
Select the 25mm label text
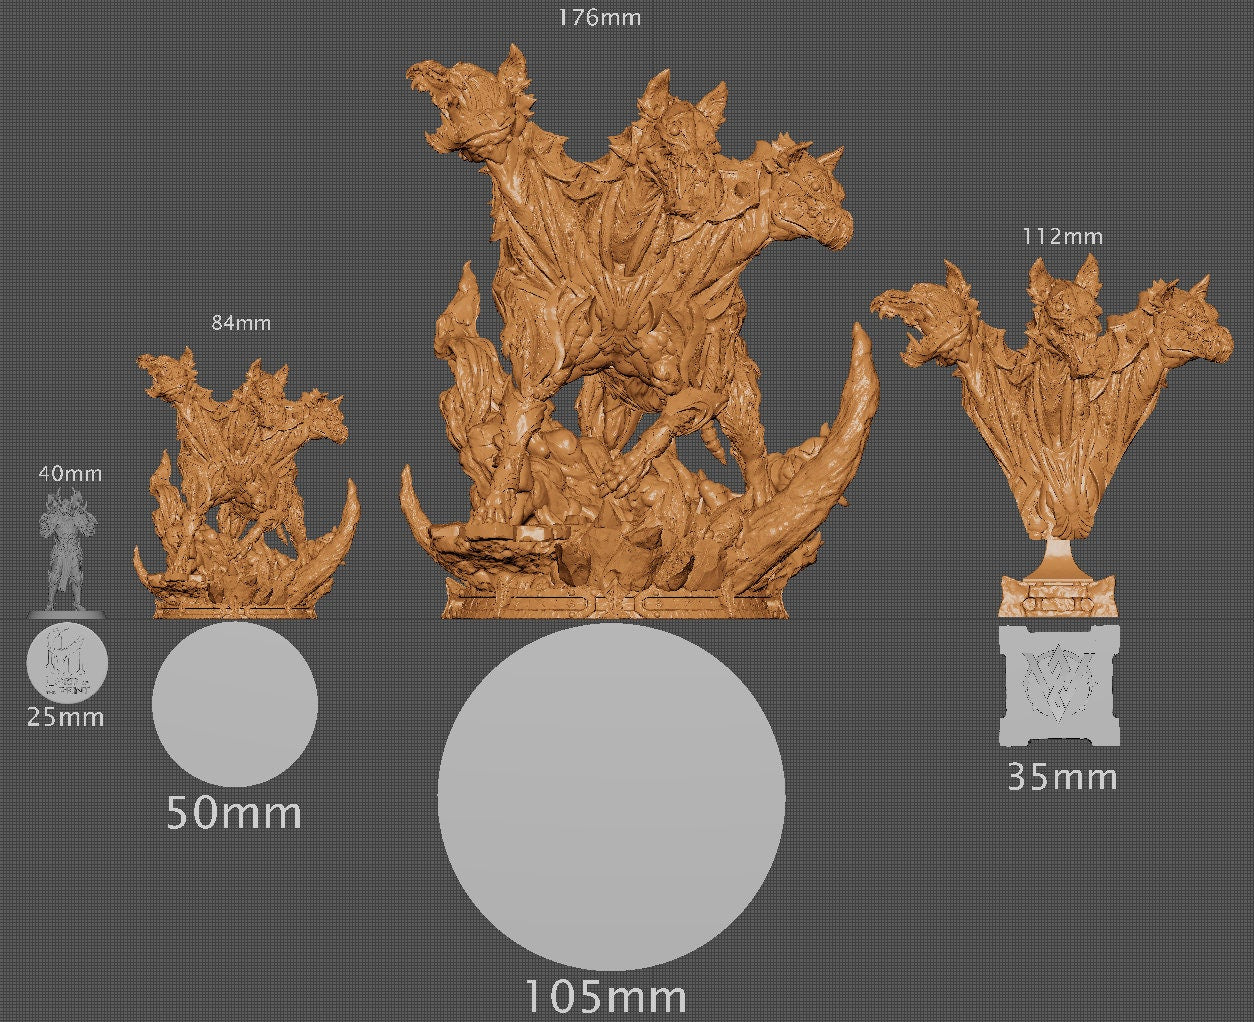click(x=63, y=716)
